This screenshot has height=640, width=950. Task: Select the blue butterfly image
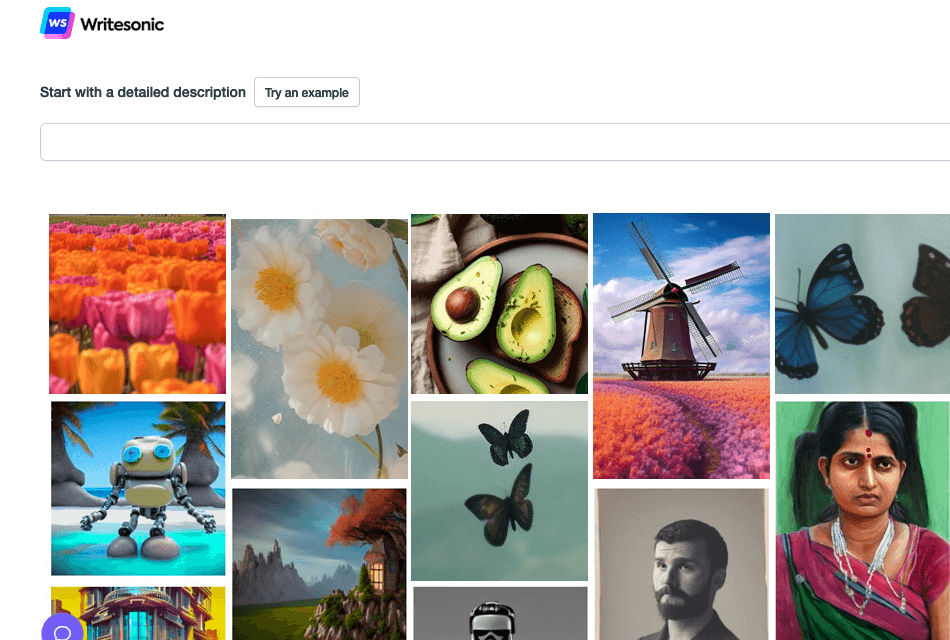pos(863,304)
